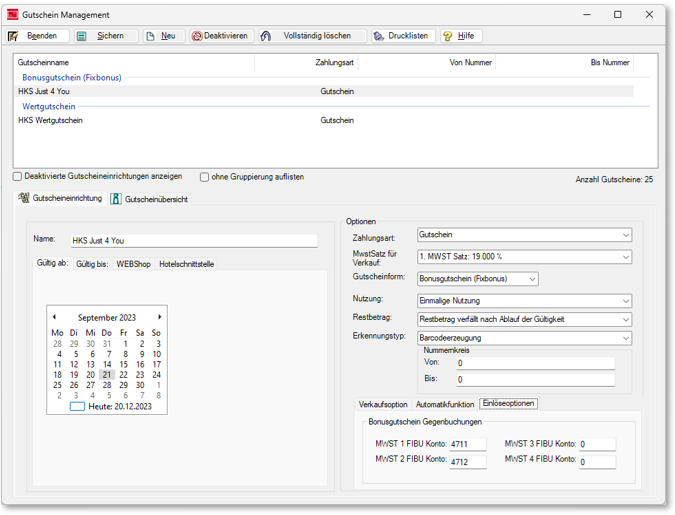Open the Verkaufsoption tab
675x515 pixels.
tap(383, 404)
